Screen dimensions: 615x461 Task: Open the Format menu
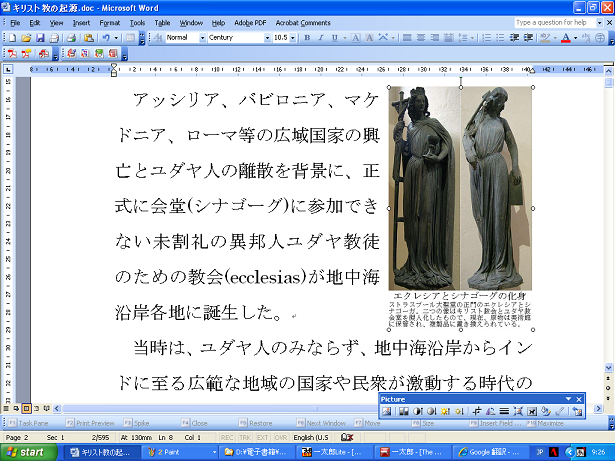(109, 22)
